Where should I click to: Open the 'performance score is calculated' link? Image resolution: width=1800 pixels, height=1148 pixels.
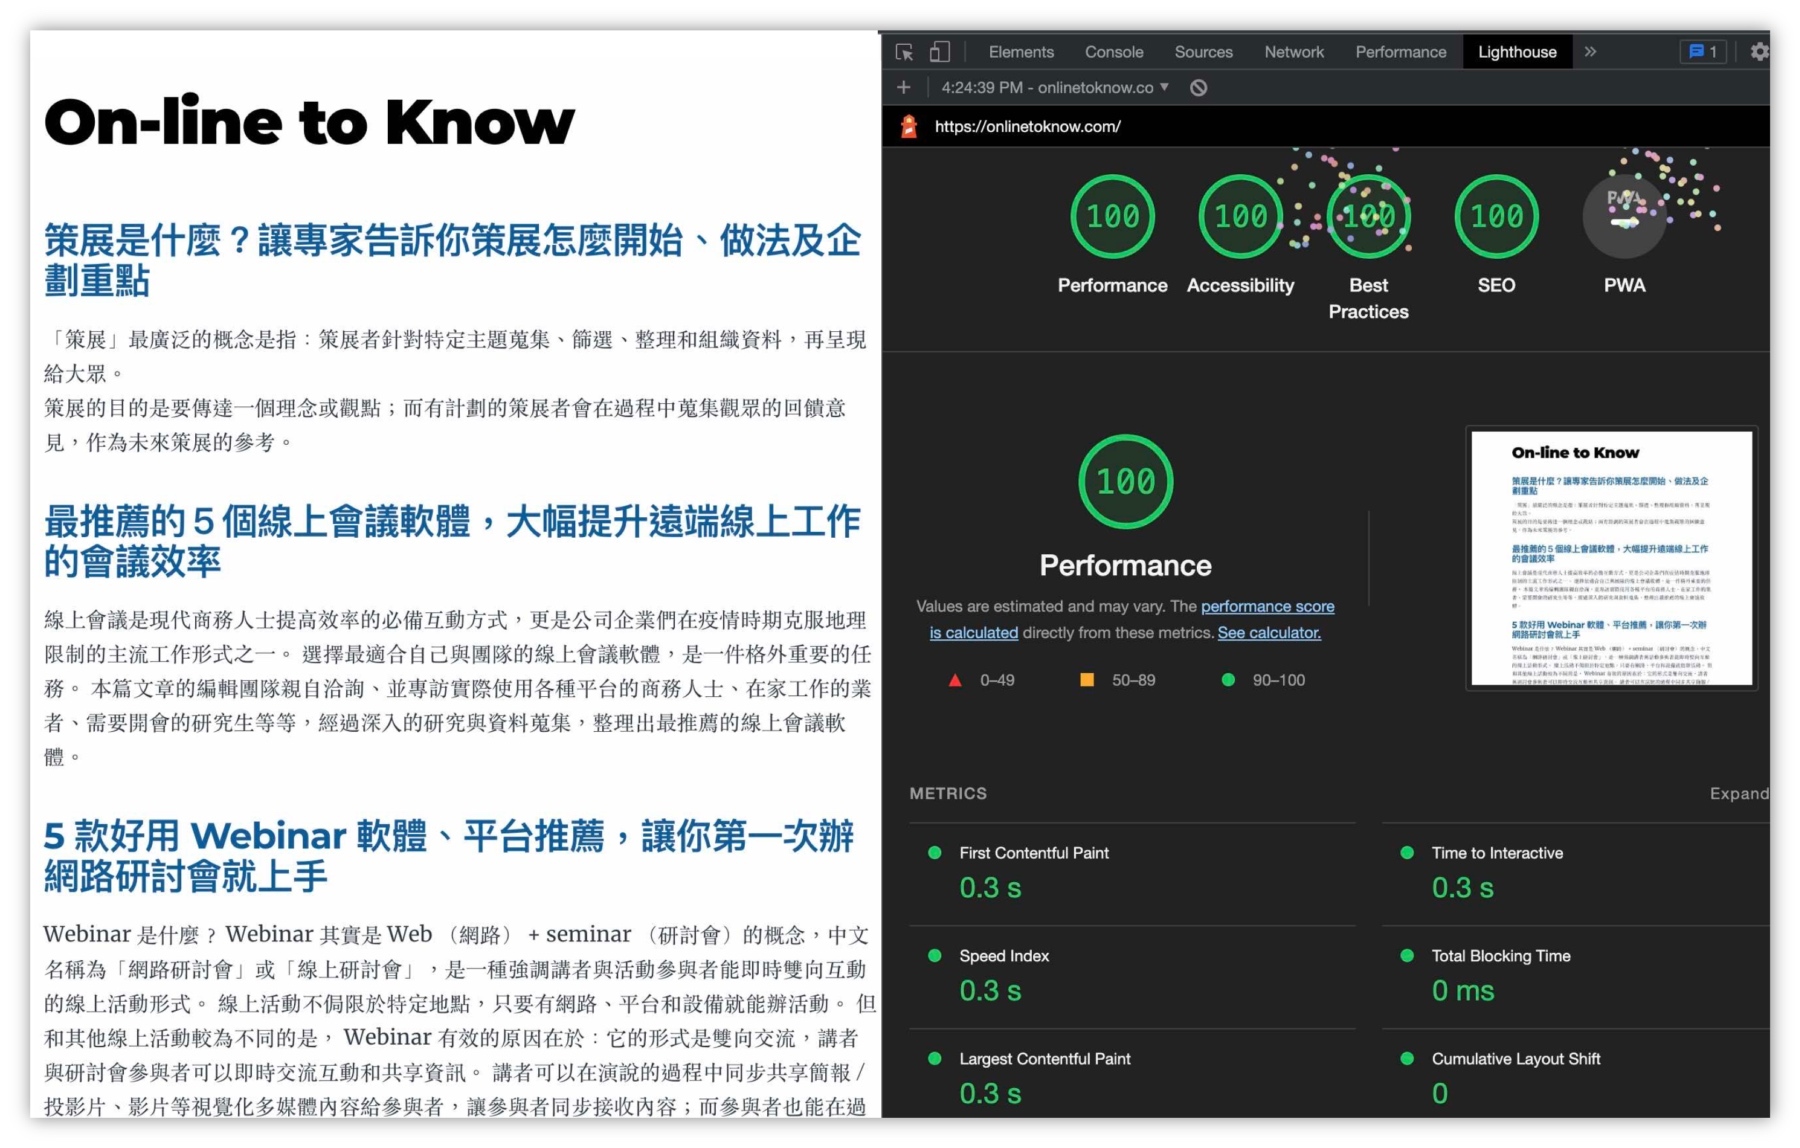point(1267,606)
